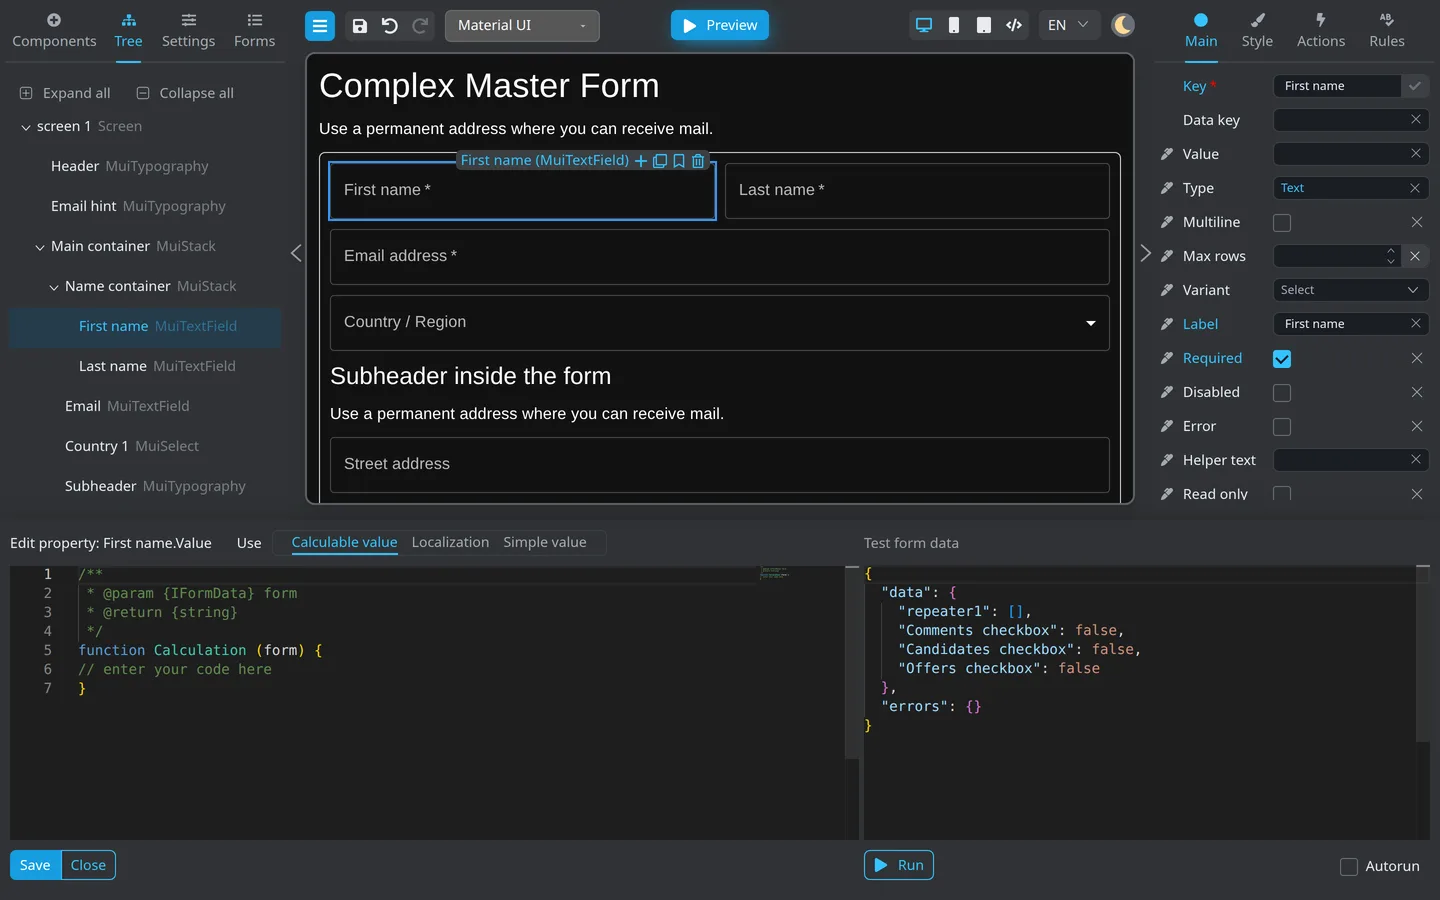Open the Rules properties tab
1440x900 pixels.
click(x=1387, y=31)
